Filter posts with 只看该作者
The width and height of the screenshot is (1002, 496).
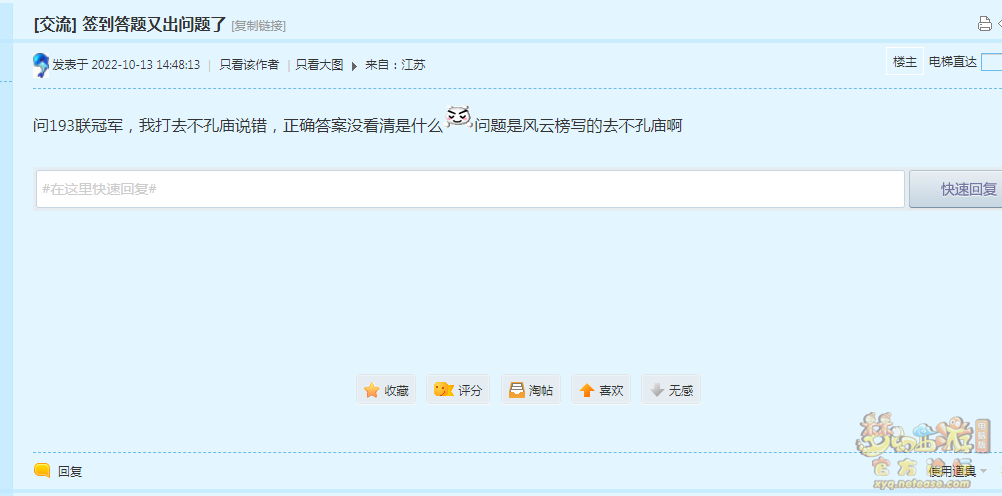[249, 65]
